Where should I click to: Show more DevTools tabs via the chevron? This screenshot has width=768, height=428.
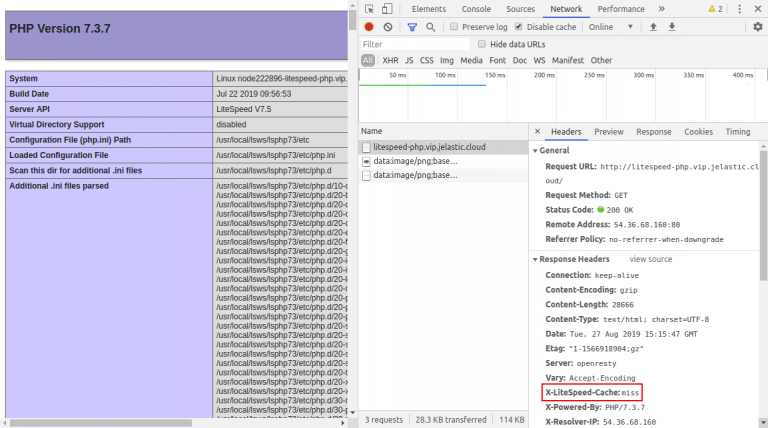point(661,9)
